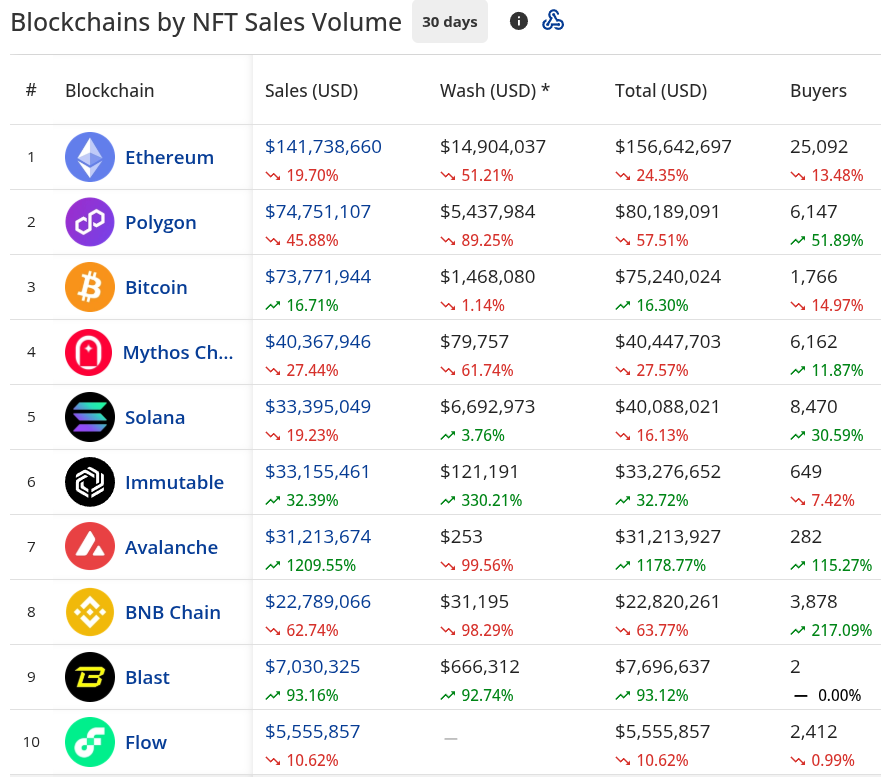Click Polygon sales change 45.88%
The height and width of the screenshot is (777, 881).
[302, 240]
